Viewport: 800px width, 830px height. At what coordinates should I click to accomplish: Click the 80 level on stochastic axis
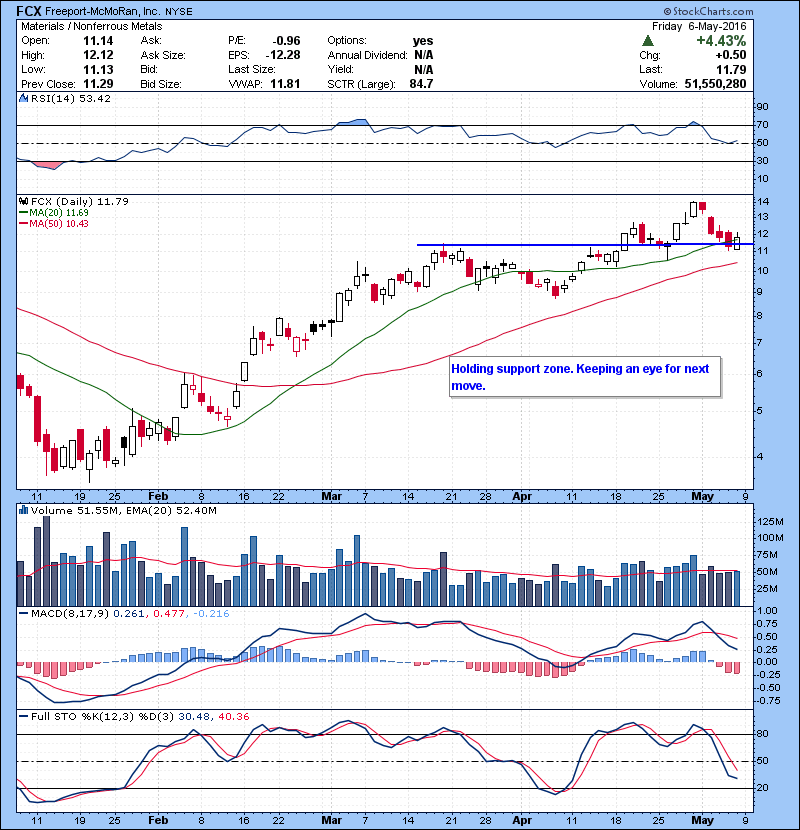[x=763, y=734]
